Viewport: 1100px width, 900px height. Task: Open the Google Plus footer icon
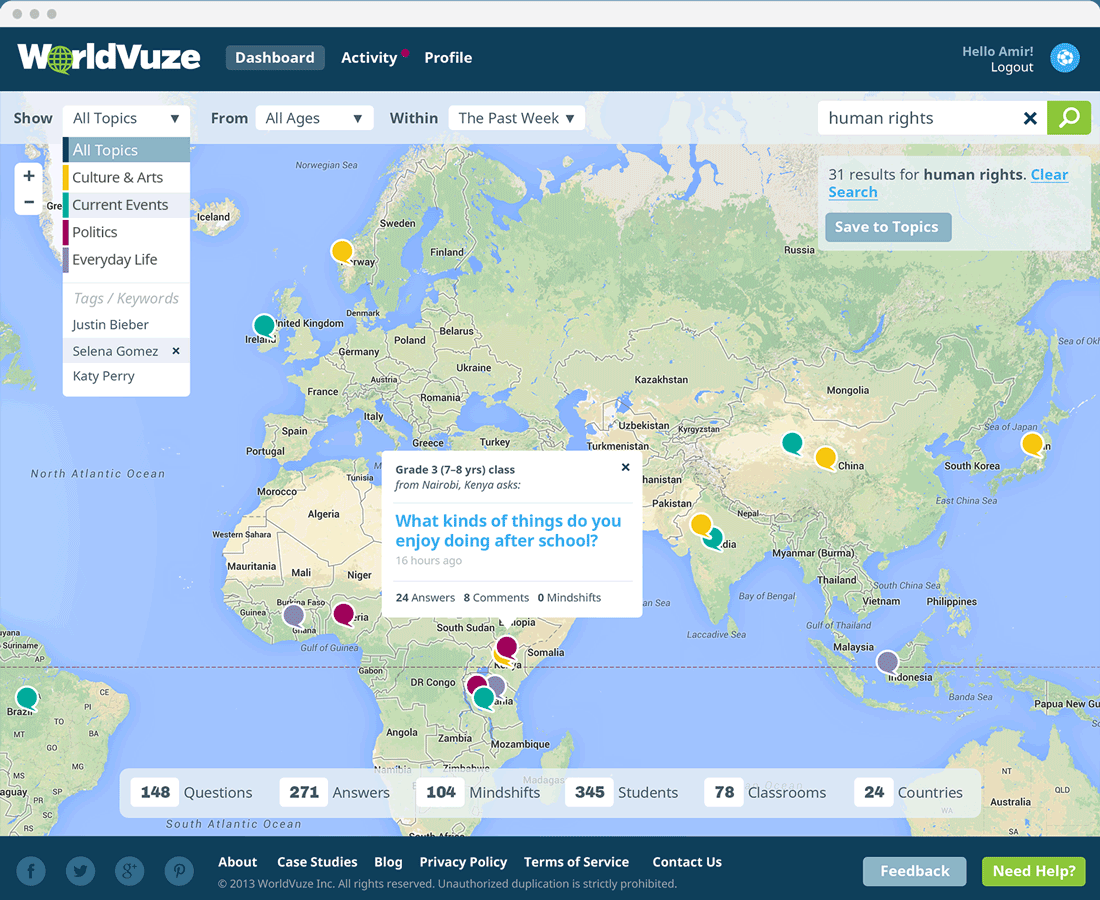130,871
